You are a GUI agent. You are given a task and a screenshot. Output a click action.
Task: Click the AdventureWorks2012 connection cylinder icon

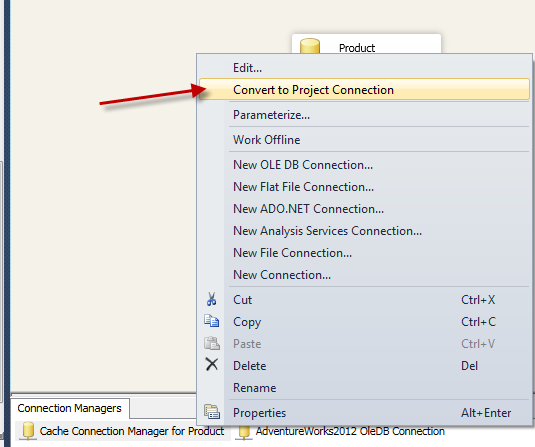[244, 433]
